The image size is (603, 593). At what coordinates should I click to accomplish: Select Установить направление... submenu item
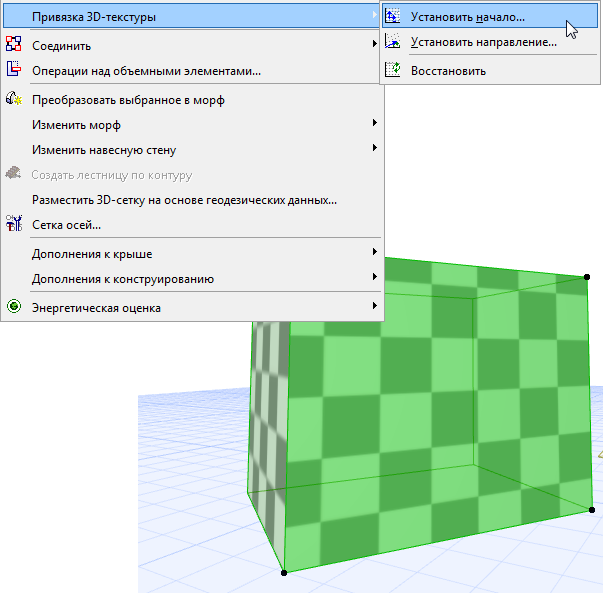click(x=490, y=42)
